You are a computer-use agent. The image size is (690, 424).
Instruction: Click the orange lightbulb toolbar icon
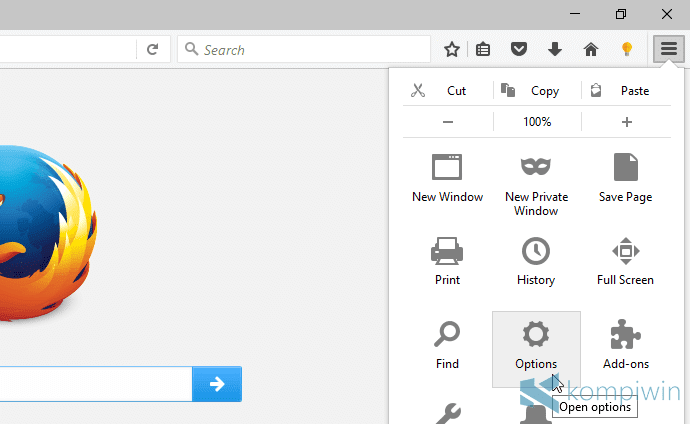[x=627, y=49]
